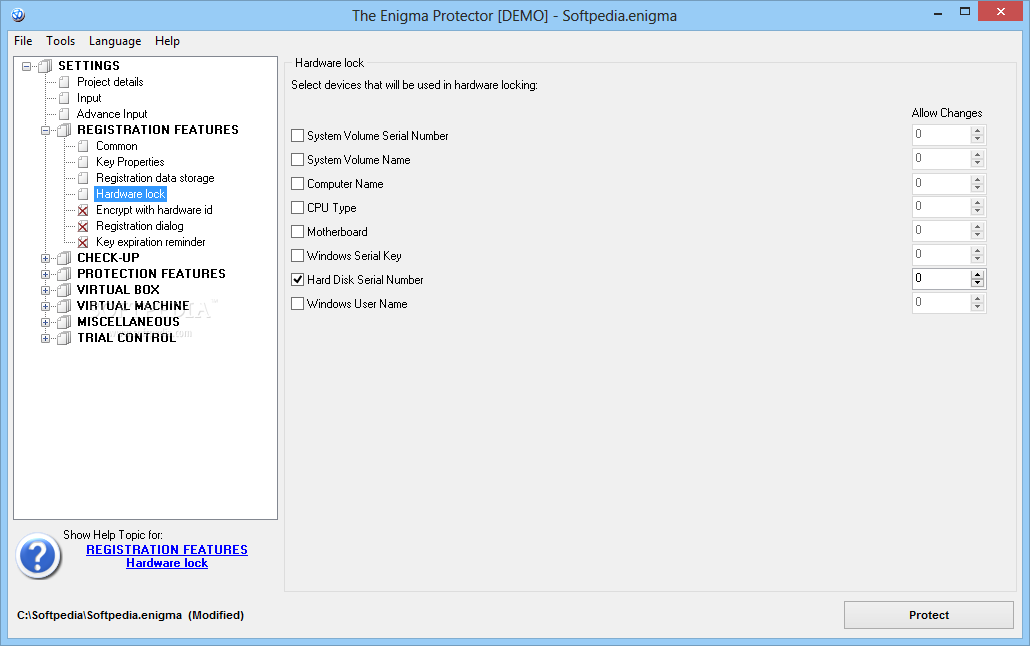This screenshot has height=646, width=1030.
Task: Click the blue help question mark icon
Action: [x=39, y=556]
